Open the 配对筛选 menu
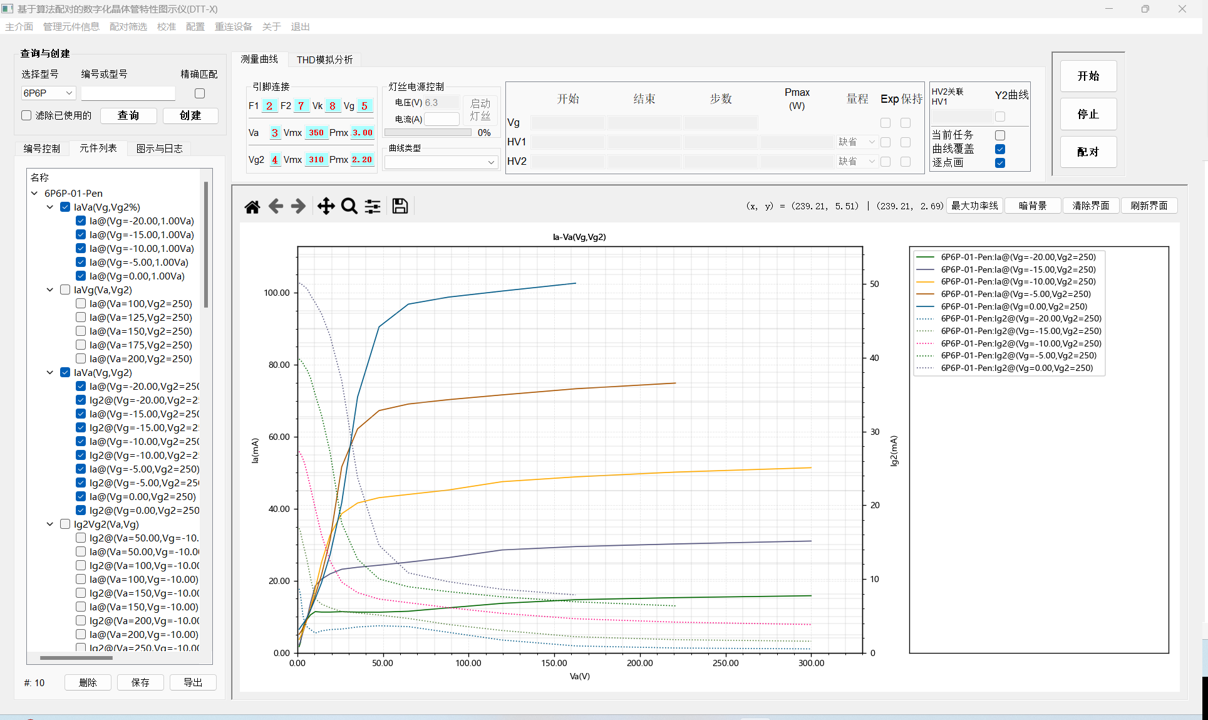 (128, 27)
